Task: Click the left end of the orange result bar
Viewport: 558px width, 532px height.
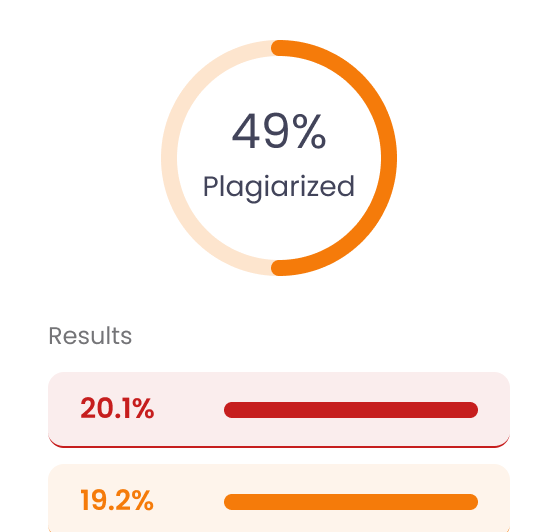Action: (x=232, y=502)
